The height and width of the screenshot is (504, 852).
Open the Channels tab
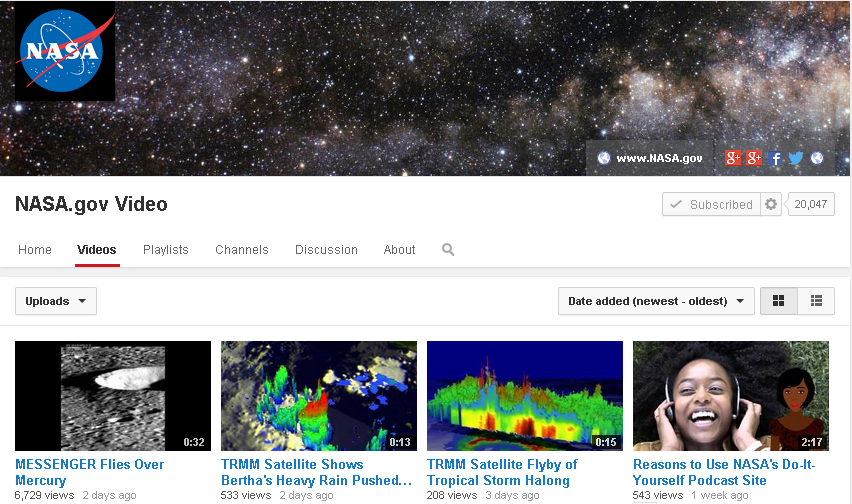click(242, 250)
